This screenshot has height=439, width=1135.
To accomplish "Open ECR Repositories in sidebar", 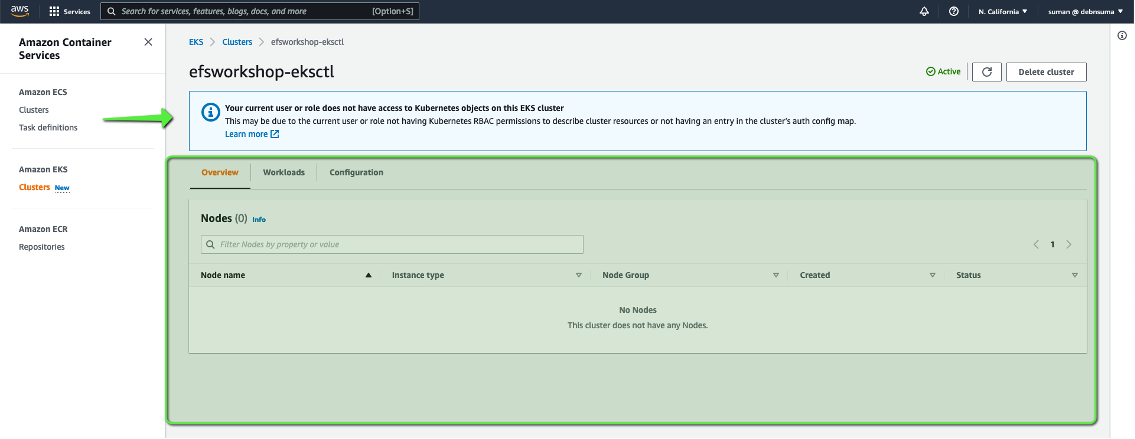I will (x=42, y=247).
